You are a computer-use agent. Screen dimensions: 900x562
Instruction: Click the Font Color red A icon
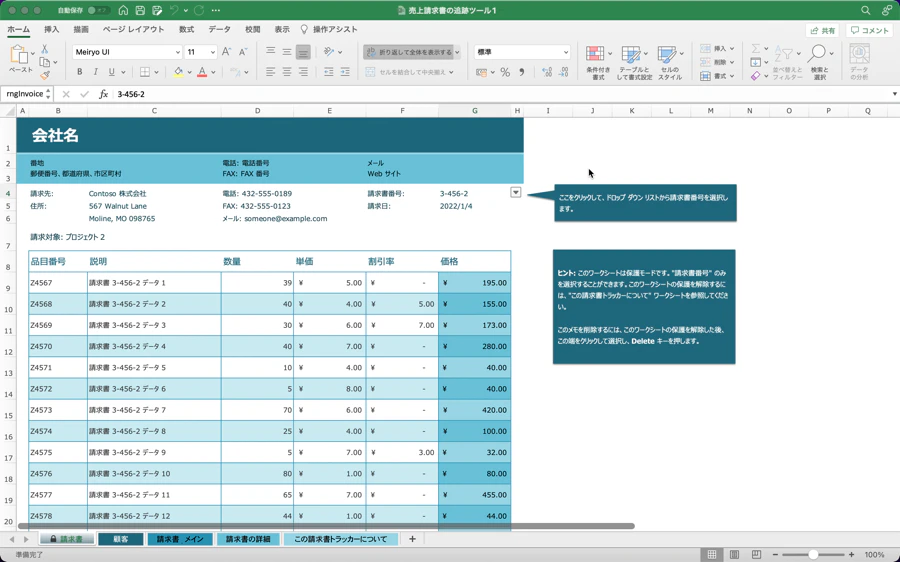(x=202, y=72)
